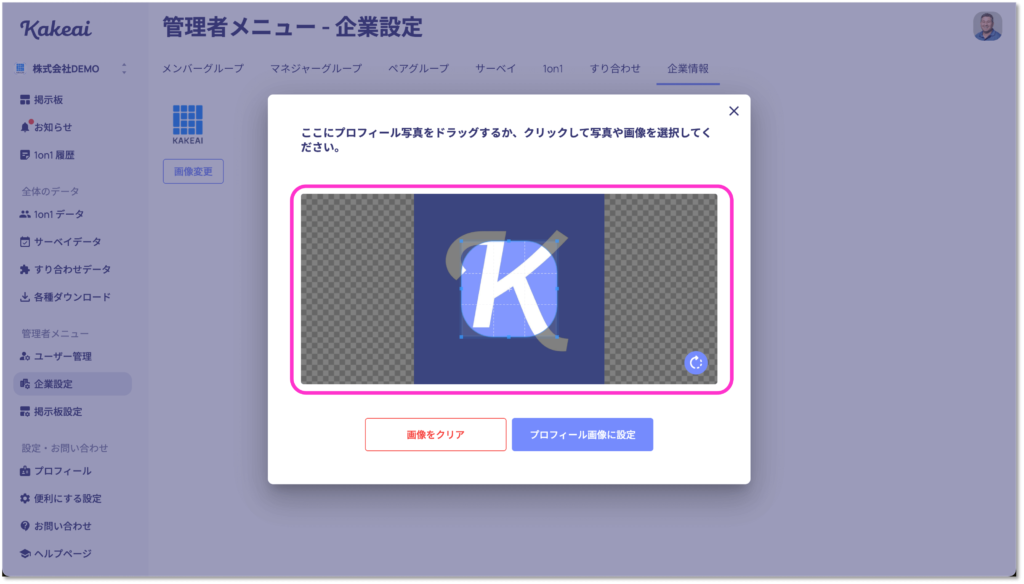Open the user avatar menu
1024x584 pixels.
(x=987, y=27)
